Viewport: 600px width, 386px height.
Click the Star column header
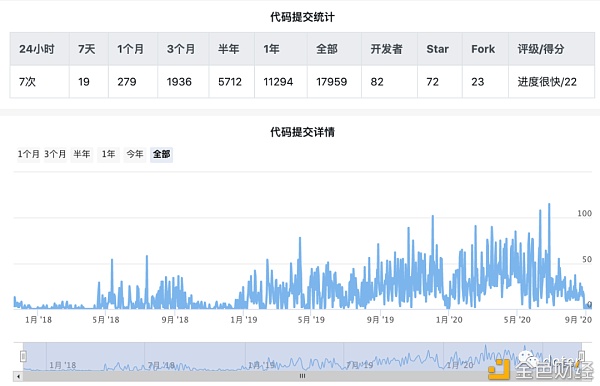(x=440, y=49)
